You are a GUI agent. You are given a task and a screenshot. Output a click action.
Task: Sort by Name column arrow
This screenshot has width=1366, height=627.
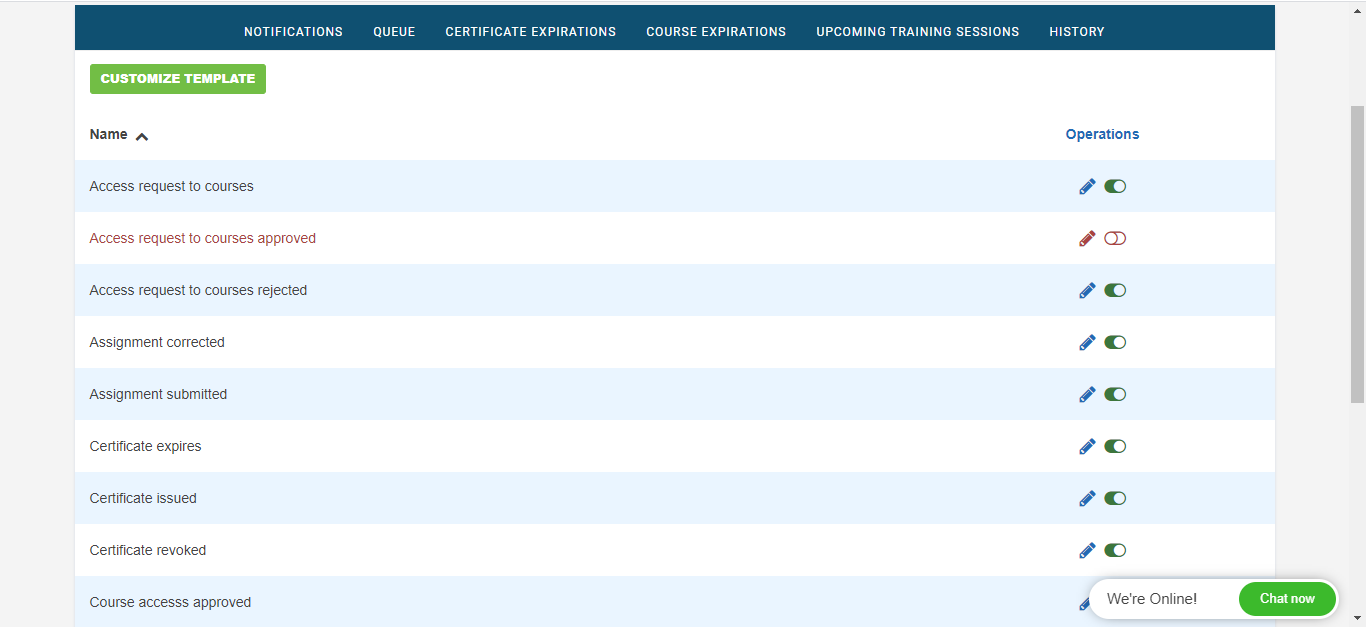[x=142, y=136]
